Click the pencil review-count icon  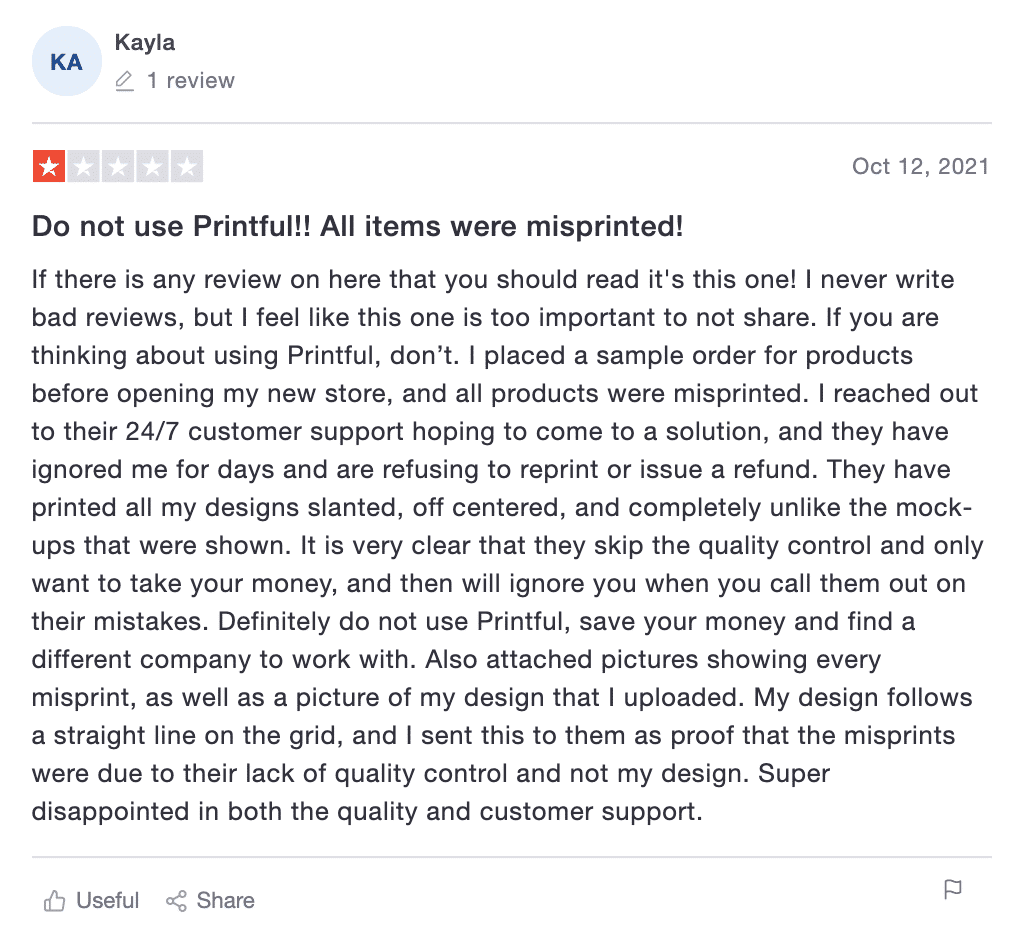point(124,81)
